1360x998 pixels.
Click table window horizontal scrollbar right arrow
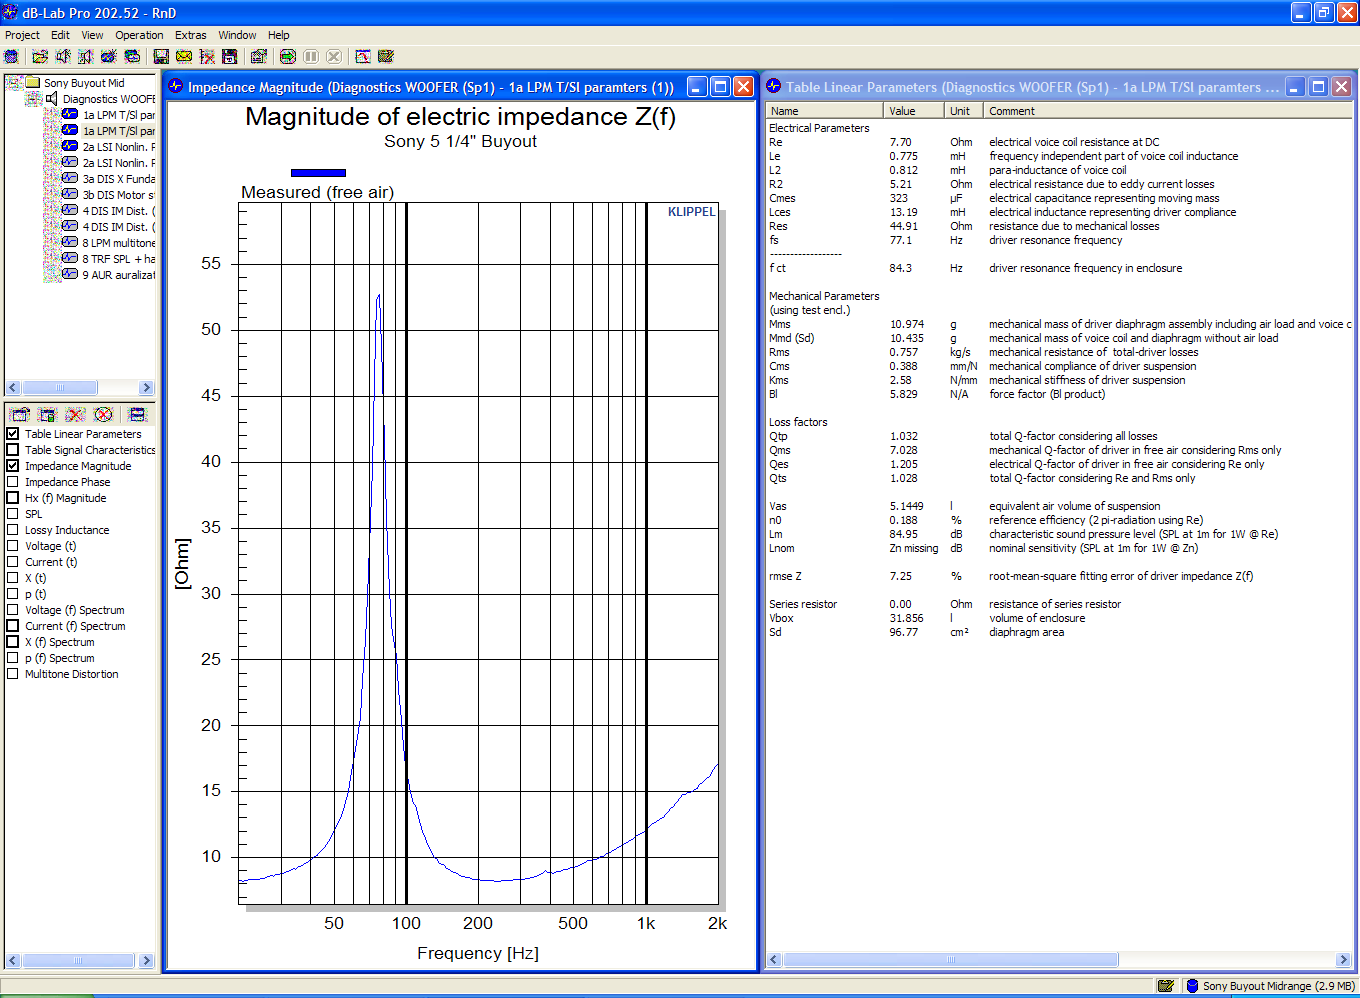[1343, 960]
